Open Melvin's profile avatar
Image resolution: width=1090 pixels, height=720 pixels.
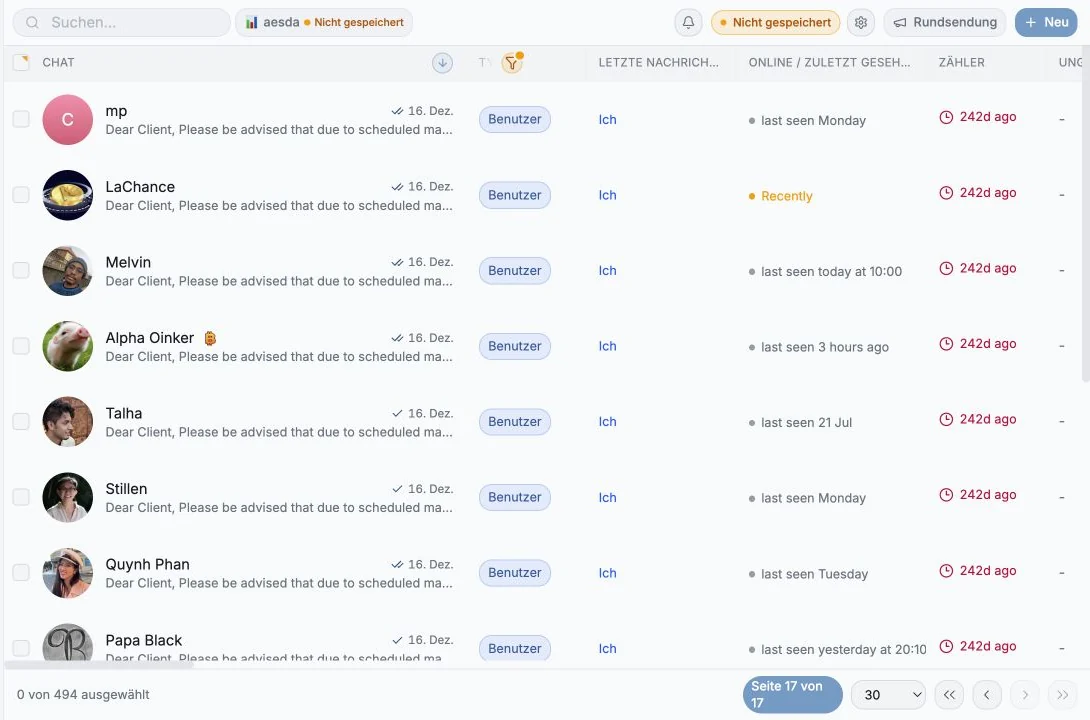67,270
